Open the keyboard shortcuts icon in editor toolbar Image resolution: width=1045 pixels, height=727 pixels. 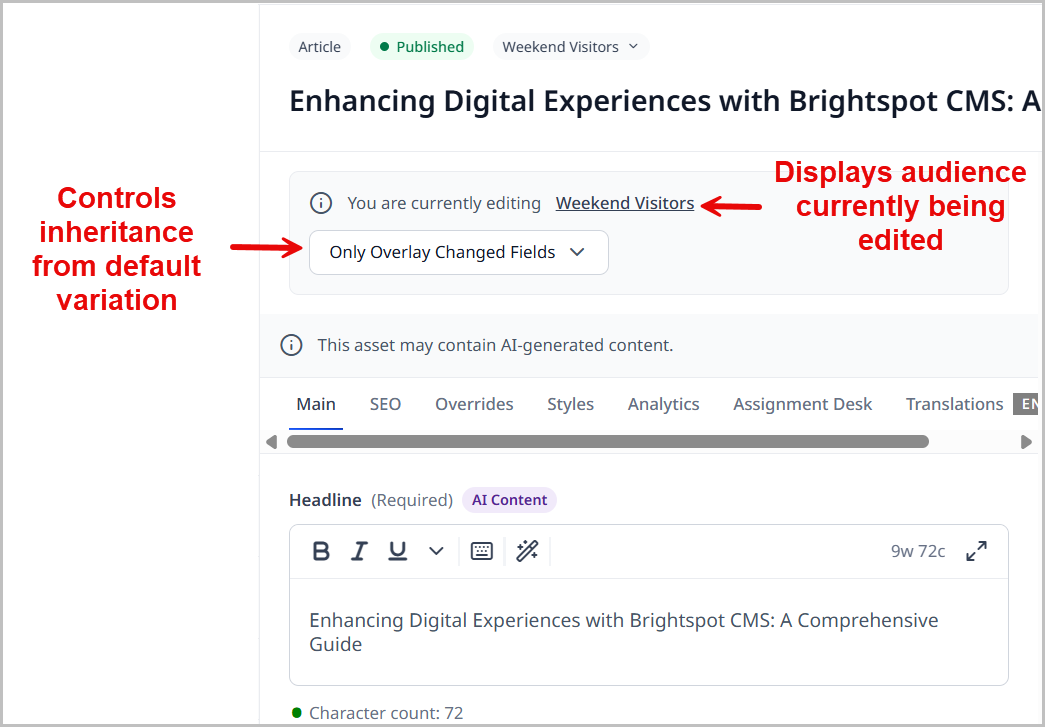point(482,551)
